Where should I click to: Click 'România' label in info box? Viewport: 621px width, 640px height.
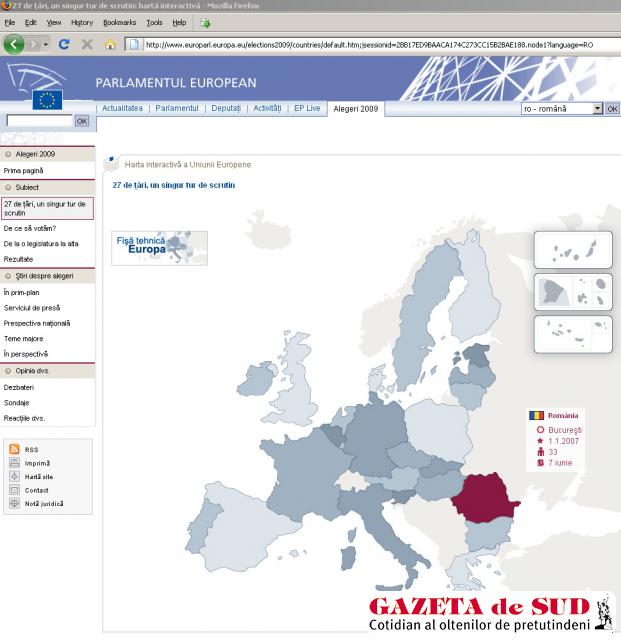563,416
